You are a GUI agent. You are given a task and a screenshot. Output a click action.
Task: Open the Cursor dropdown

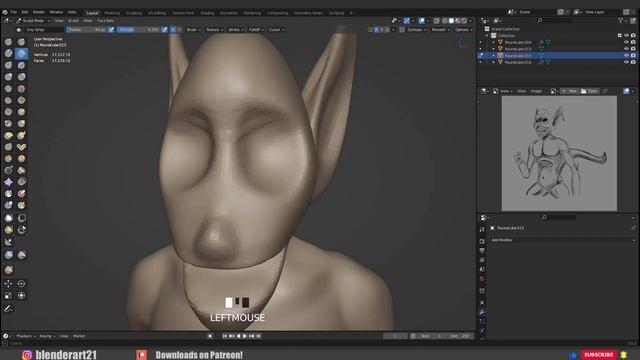click(276, 29)
